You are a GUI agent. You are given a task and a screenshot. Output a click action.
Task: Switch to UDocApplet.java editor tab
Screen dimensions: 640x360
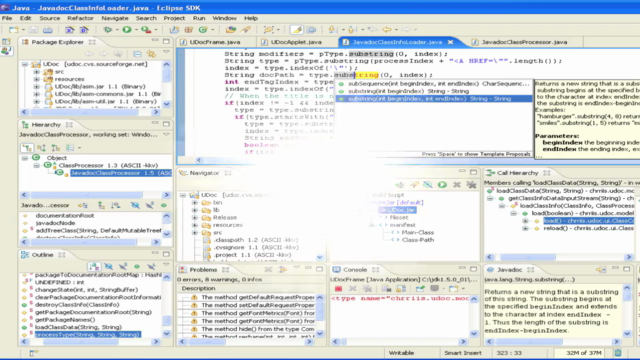[x=297, y=42]
